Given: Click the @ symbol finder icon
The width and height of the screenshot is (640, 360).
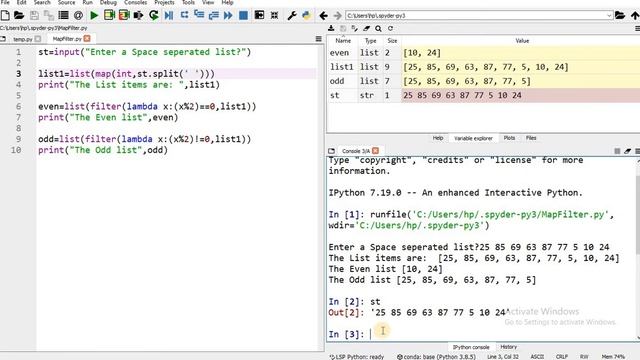Looking at the screenshot, I should click(78, 16).
